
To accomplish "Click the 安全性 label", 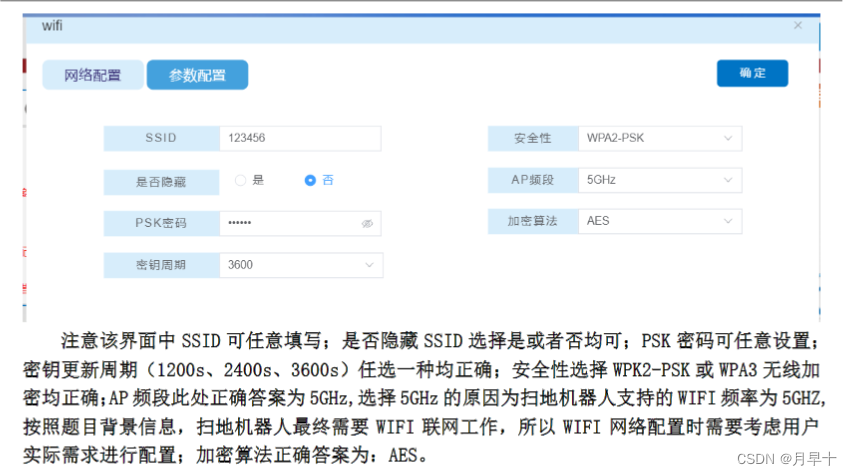I will (x=533, y=138).
